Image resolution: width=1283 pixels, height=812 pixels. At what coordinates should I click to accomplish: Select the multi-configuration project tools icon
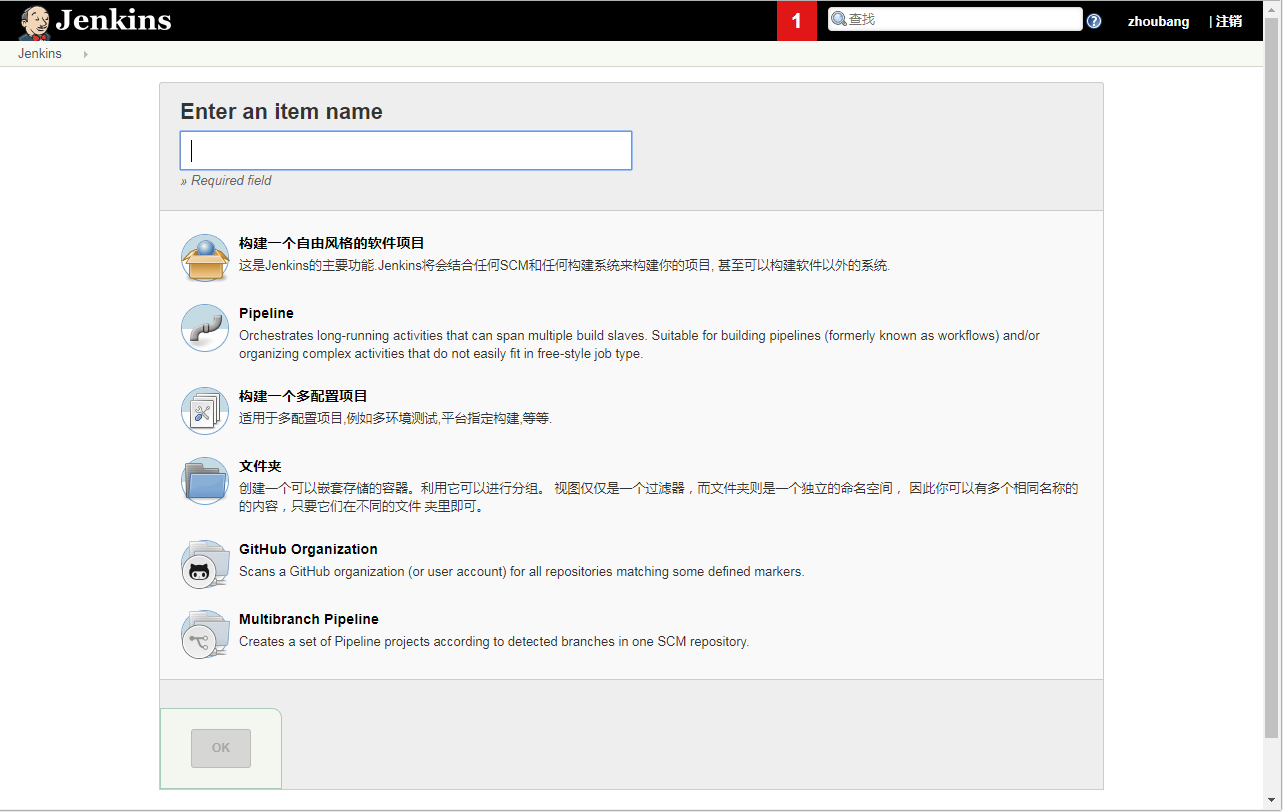pos(205,410)
